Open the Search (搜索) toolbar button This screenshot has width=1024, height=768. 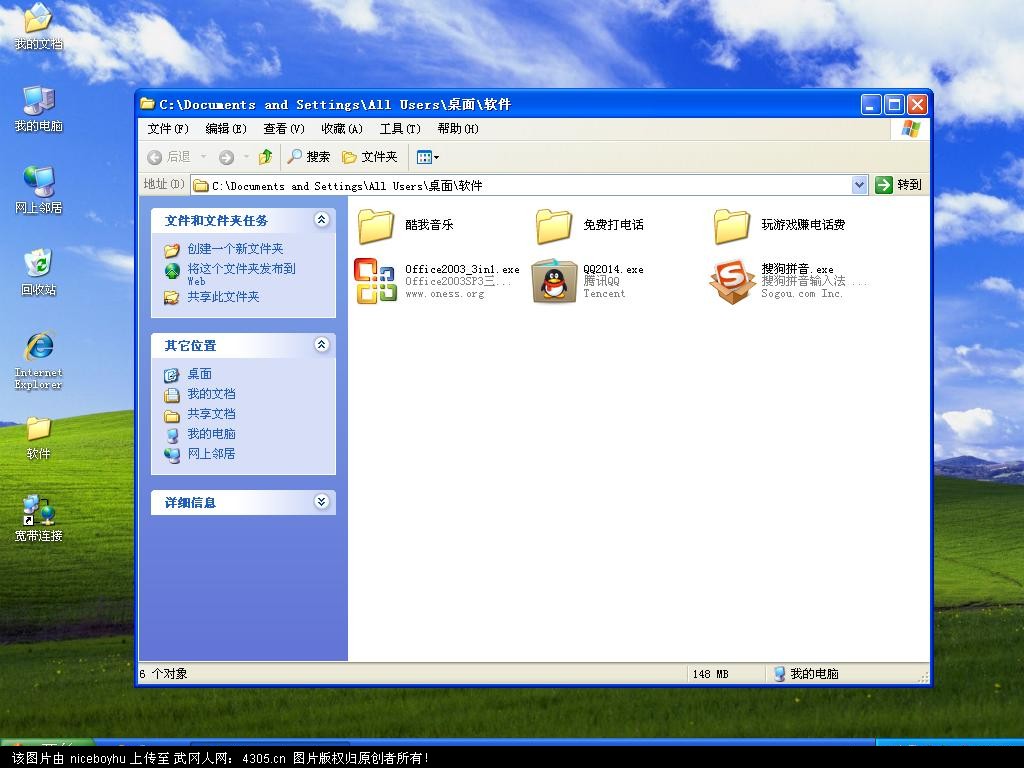tap(309, 157)
